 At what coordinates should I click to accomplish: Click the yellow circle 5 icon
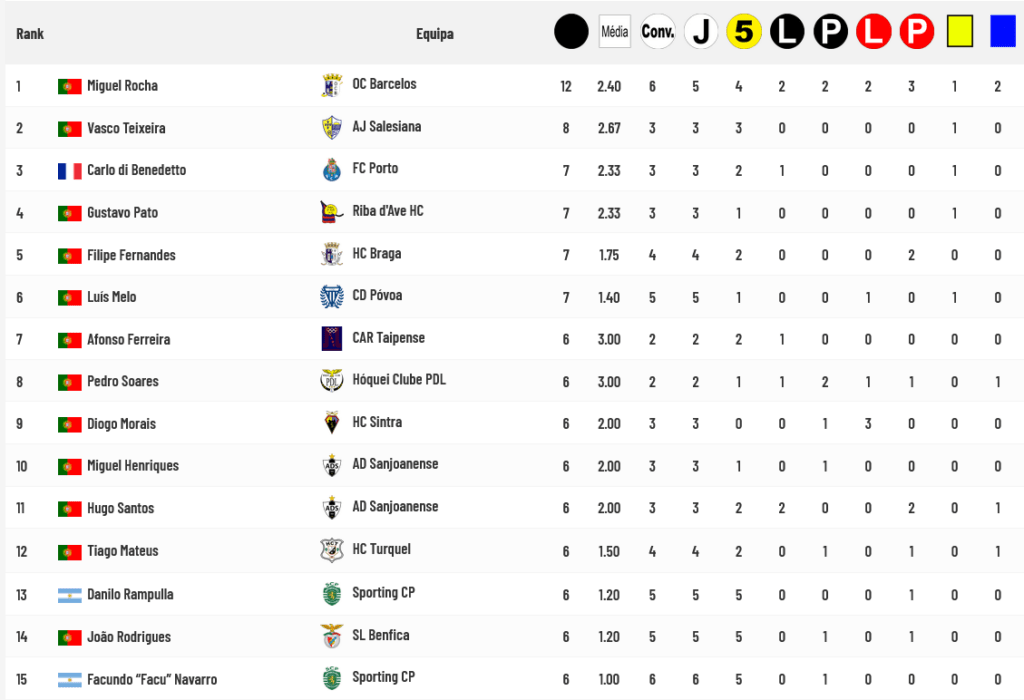pyautogui.click(x=744, y=33)
